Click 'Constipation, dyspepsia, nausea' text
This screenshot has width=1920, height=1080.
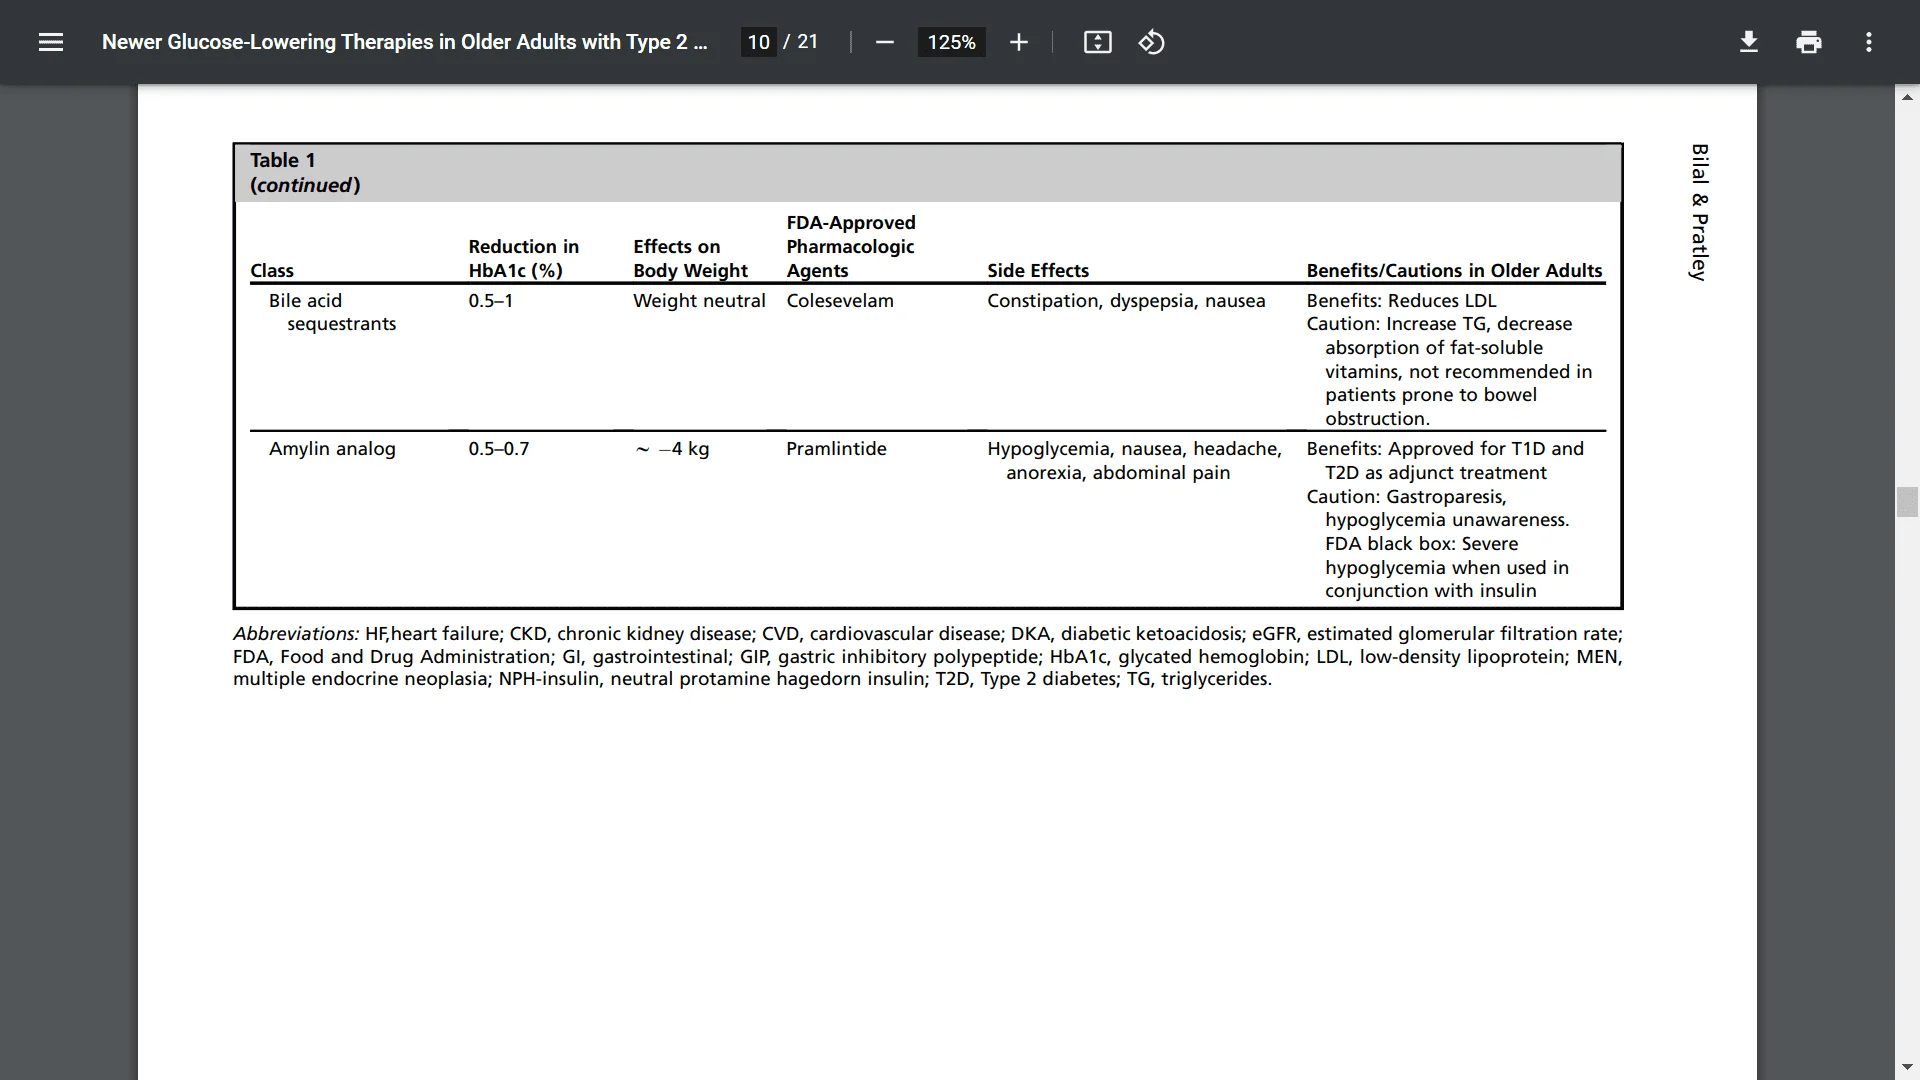(1126, 301)
